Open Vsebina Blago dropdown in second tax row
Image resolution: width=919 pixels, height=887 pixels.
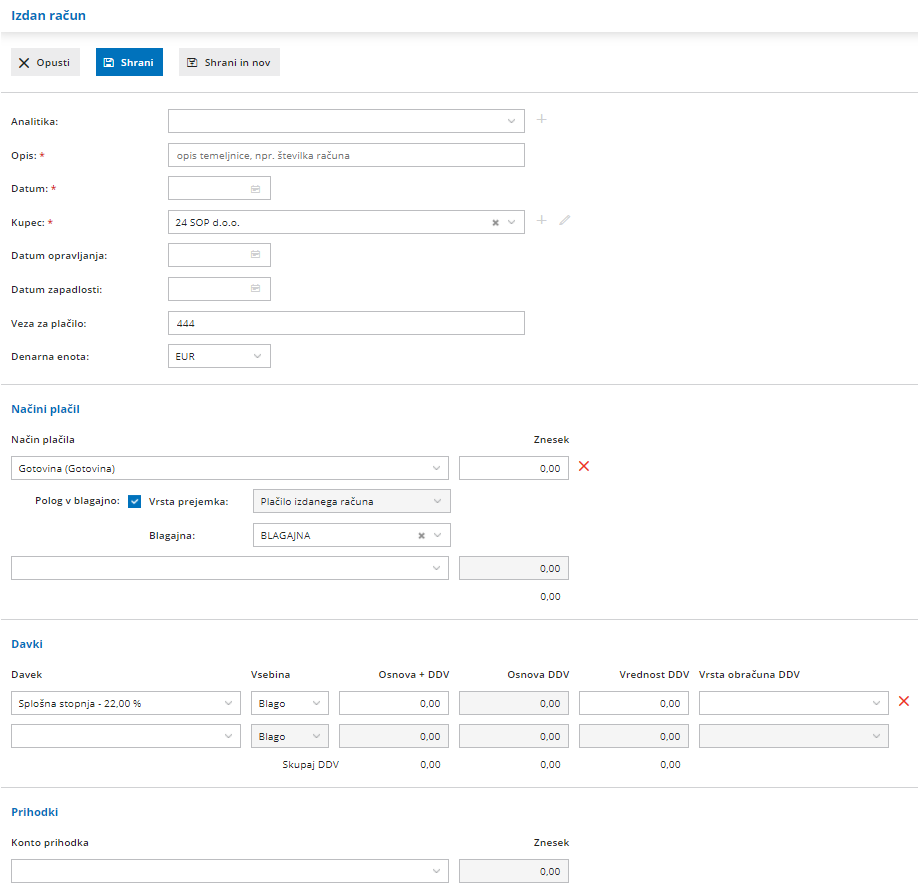pos(290,736)
